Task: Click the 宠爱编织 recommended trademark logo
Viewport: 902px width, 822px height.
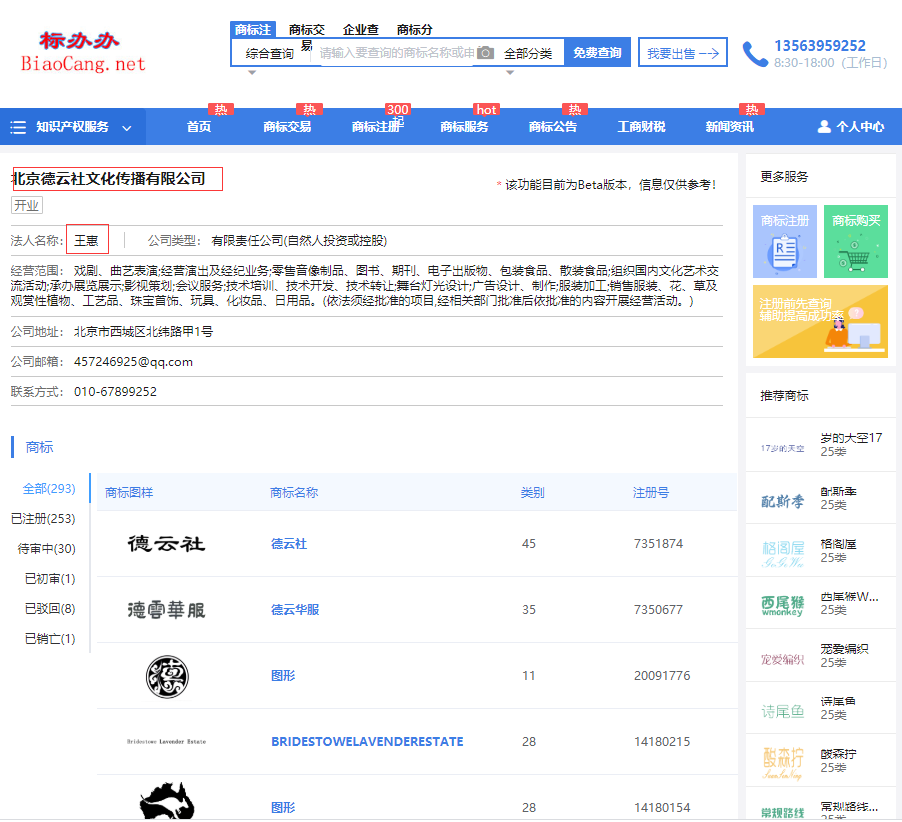Action: coord(782,659)
